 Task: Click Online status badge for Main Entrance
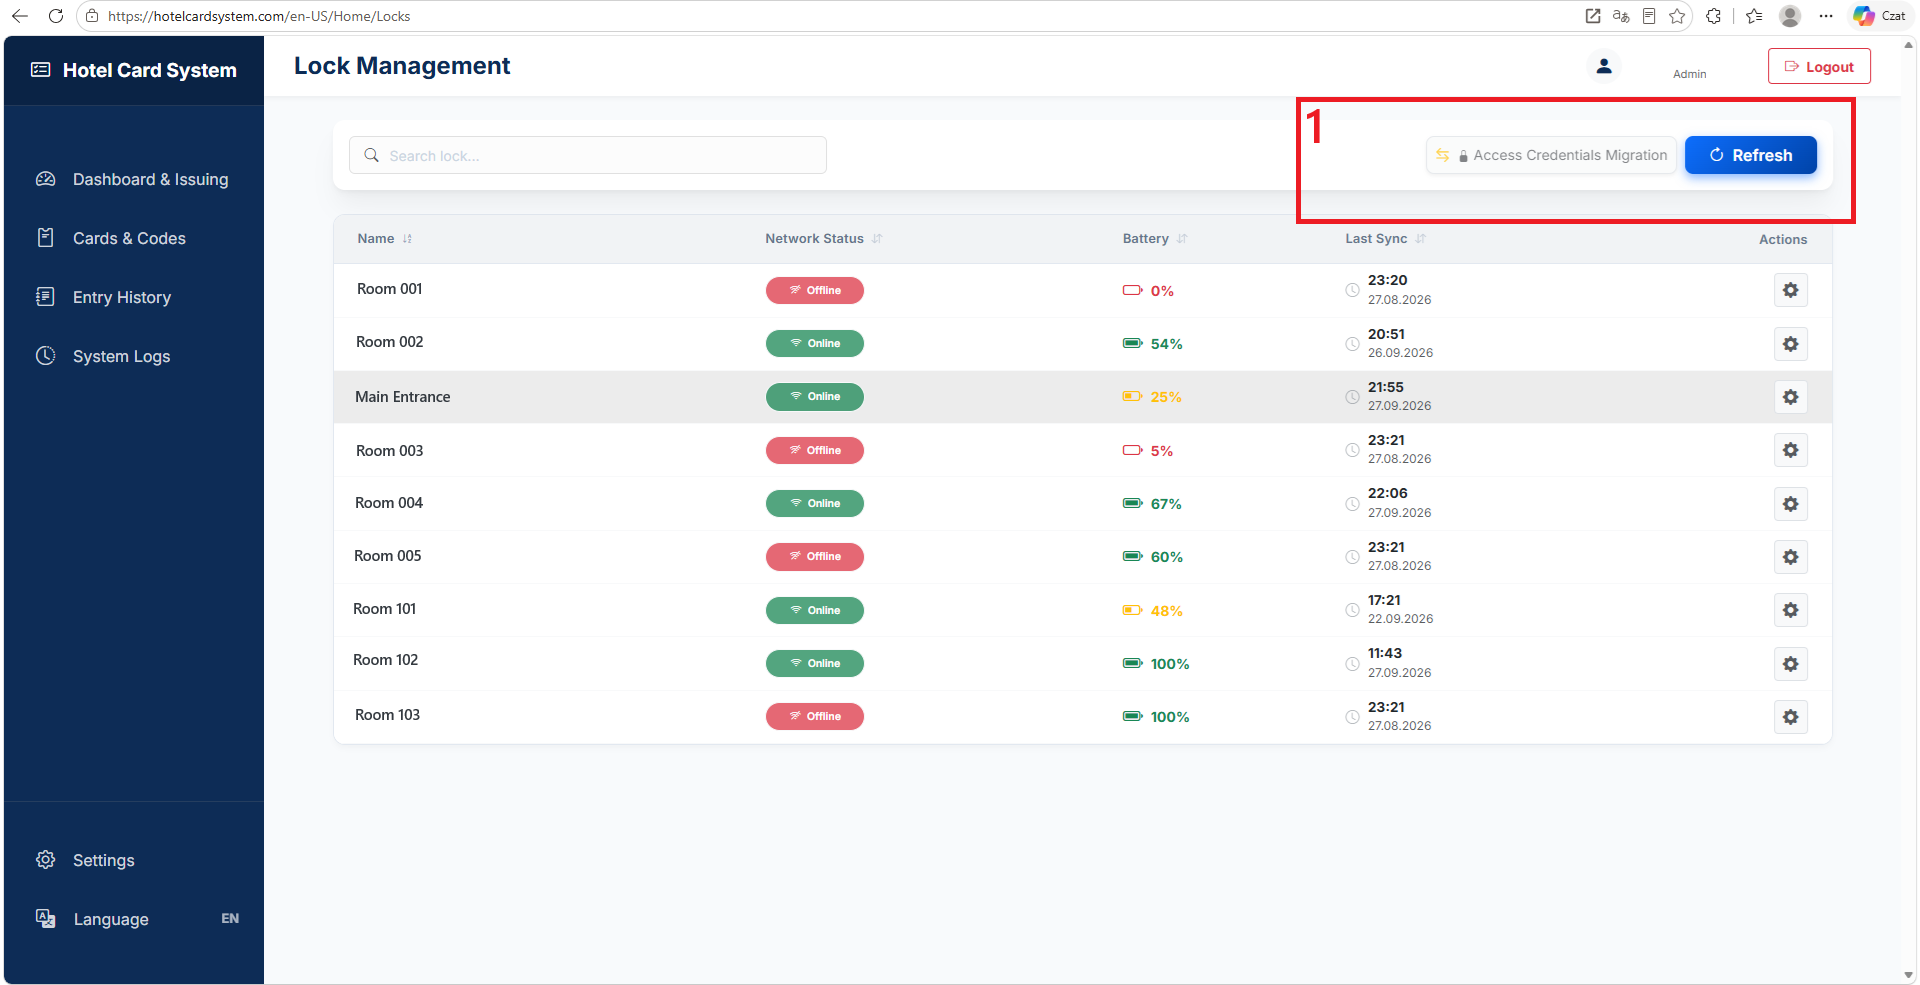tap(814, 397)
